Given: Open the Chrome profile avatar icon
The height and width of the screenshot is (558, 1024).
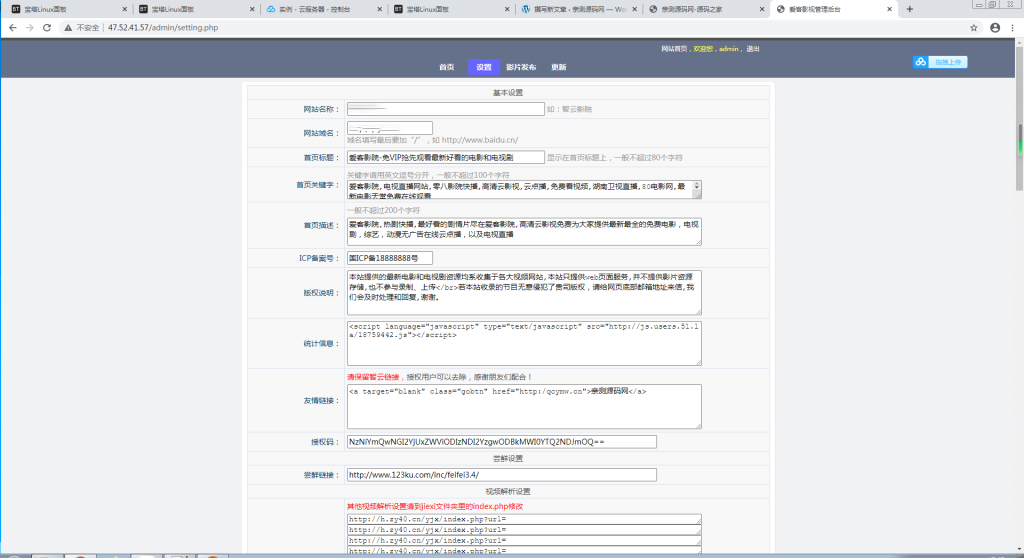Looking at the screenshot, I should 995,28.
